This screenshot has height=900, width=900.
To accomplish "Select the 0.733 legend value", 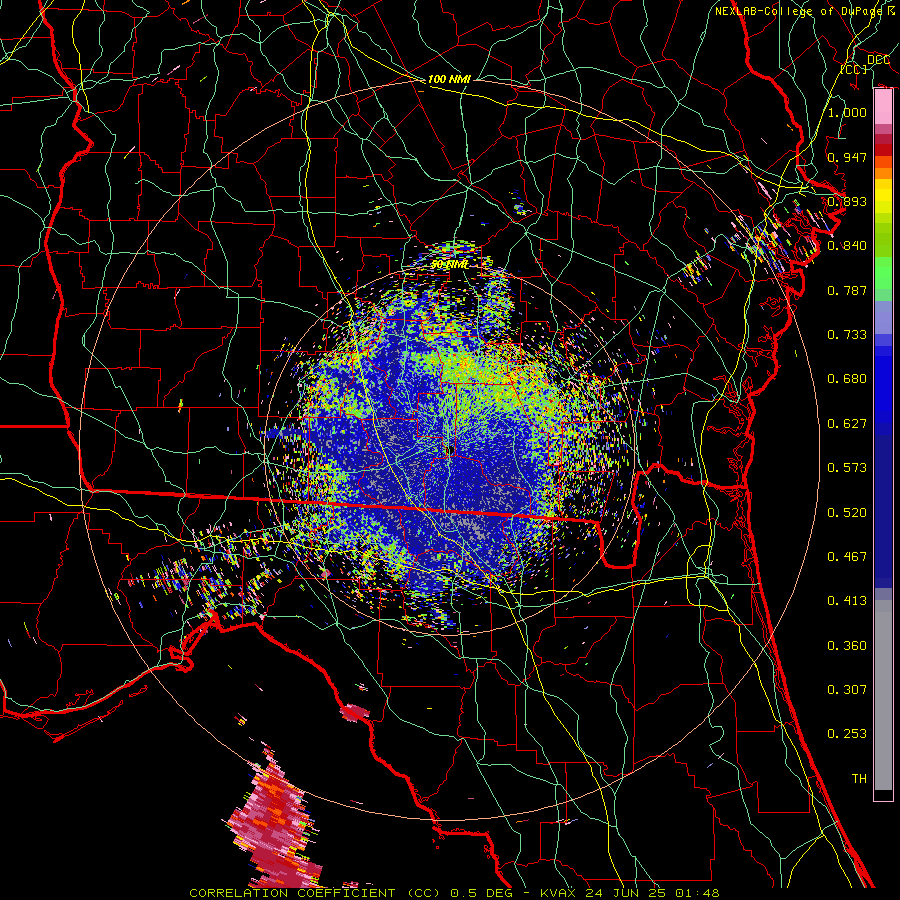I will pyautogui.click(x=847, y=334).
